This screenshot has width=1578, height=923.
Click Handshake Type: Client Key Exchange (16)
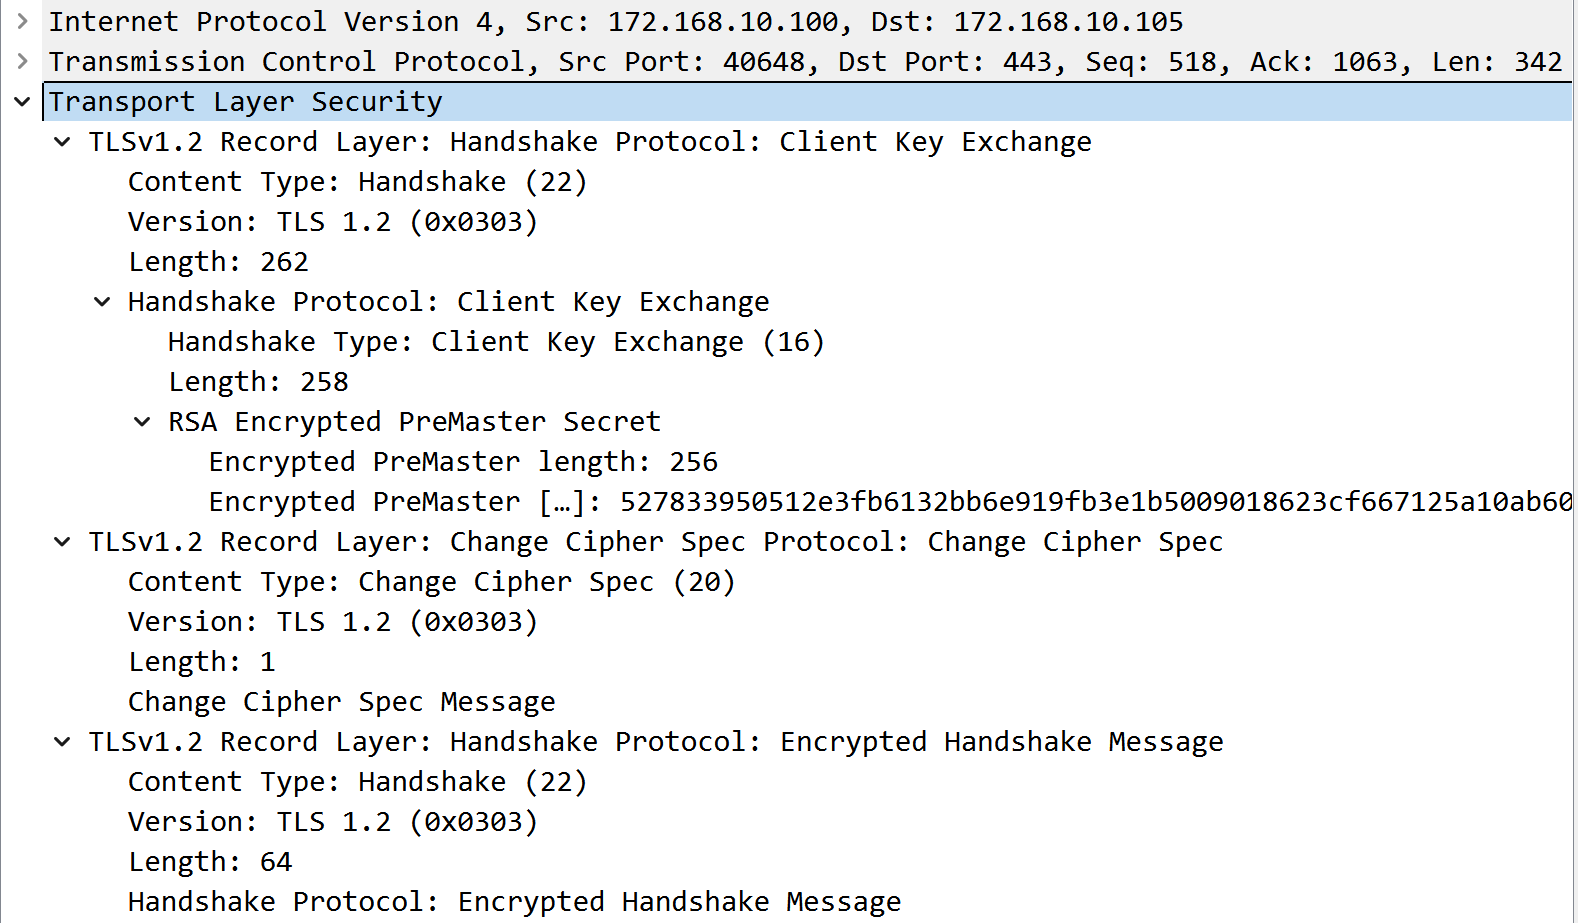click(495, 342)
